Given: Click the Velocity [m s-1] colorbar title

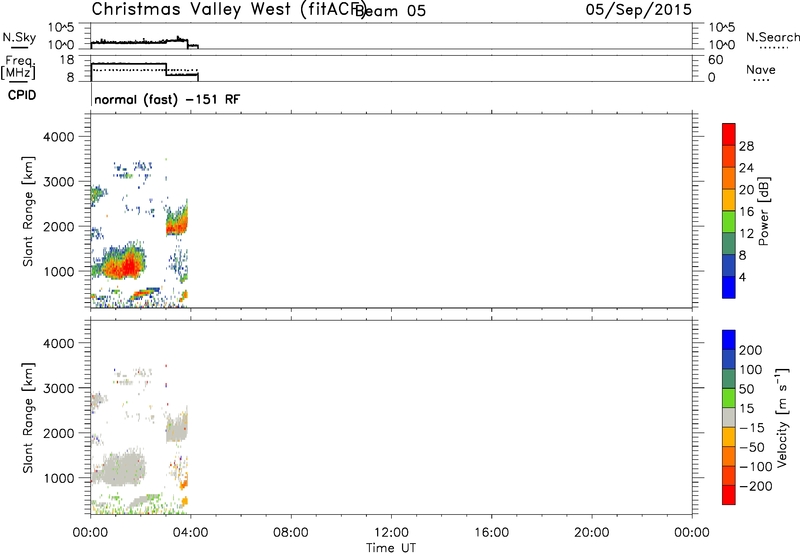Looking at the screenshot, I should point(782,417).
